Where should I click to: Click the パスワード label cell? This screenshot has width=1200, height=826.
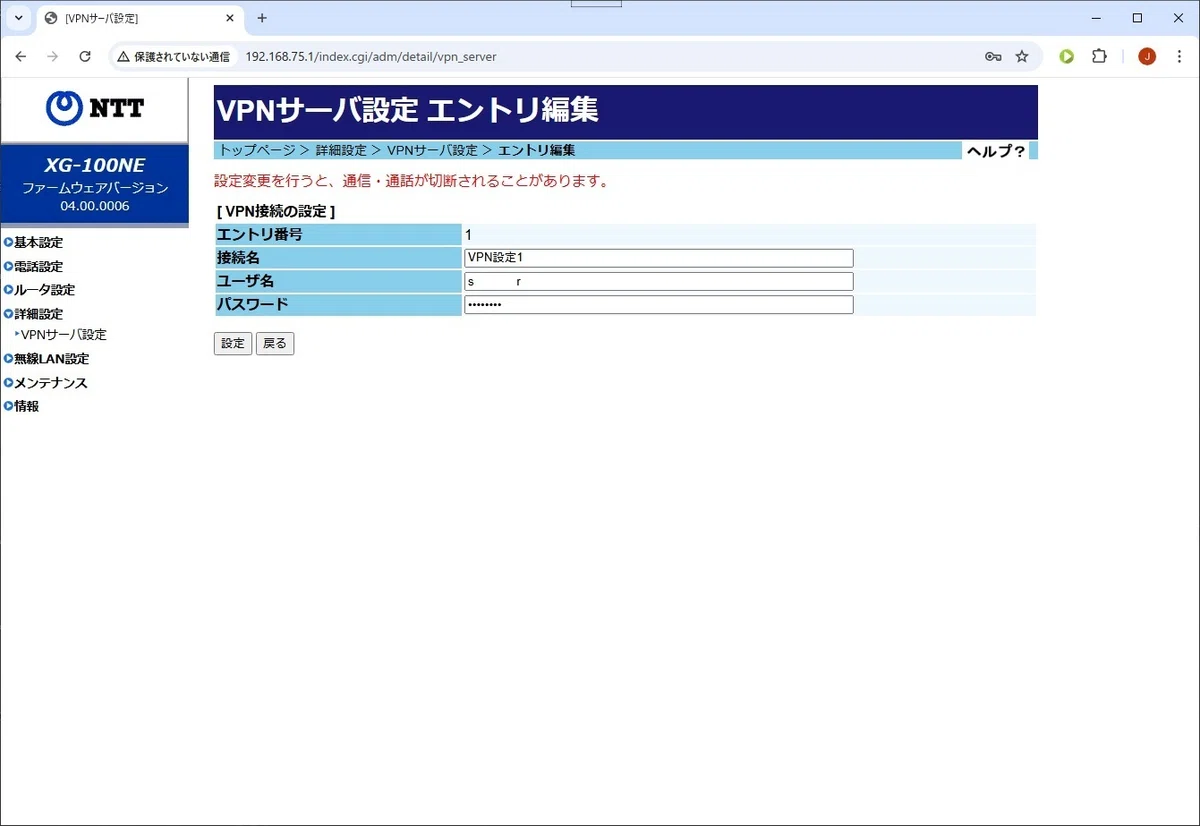[338, 305]
